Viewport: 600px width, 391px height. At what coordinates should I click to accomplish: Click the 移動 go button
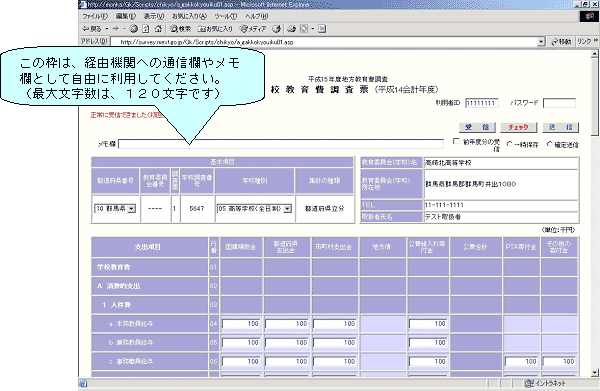[x=561, y=42]
